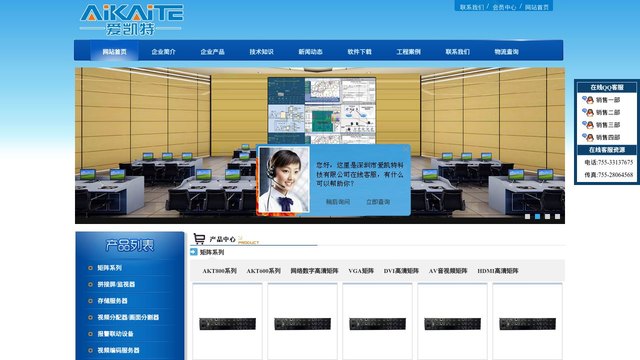Image resolution: width=640 pixels, height=360 pixels.
Task: Select AKT800系列 product tab
Action: point(220,271)
